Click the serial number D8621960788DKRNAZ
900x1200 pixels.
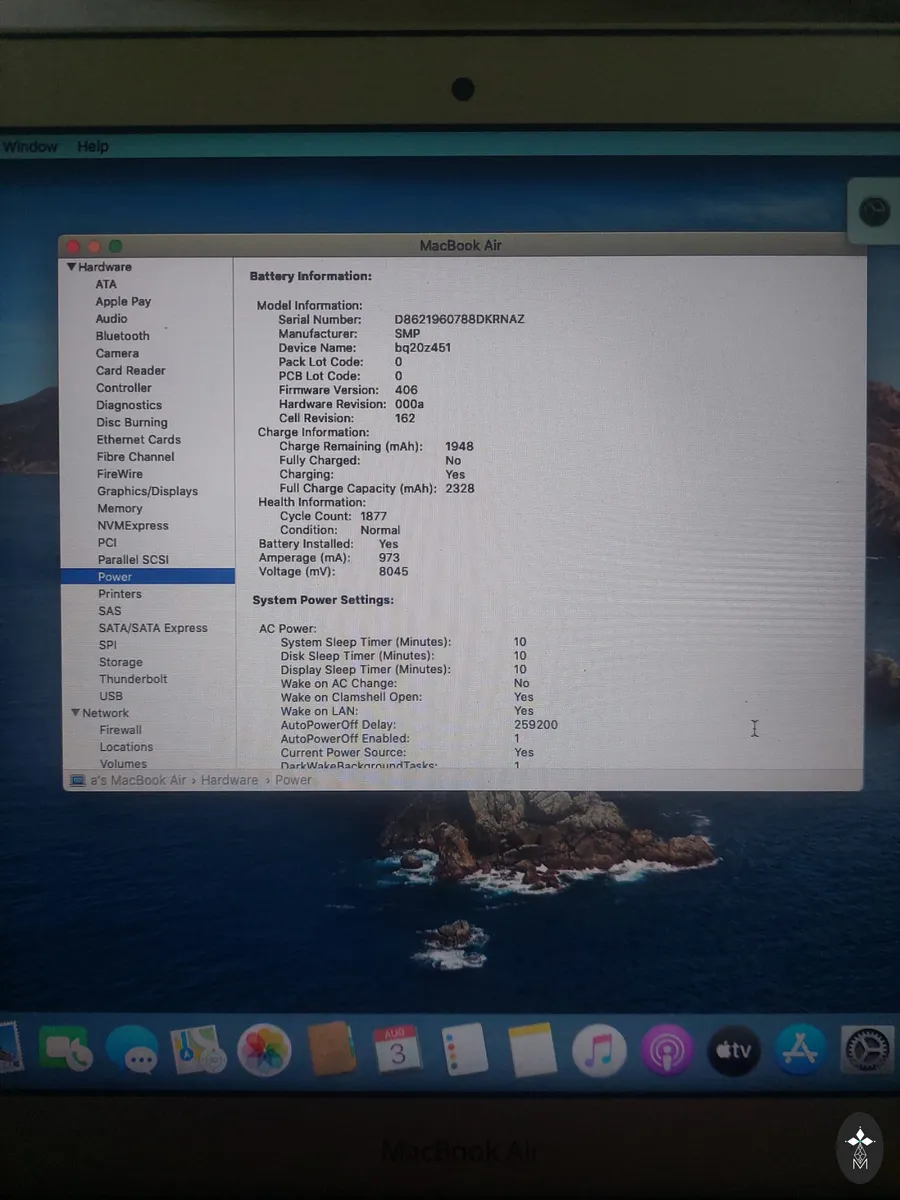459,319
